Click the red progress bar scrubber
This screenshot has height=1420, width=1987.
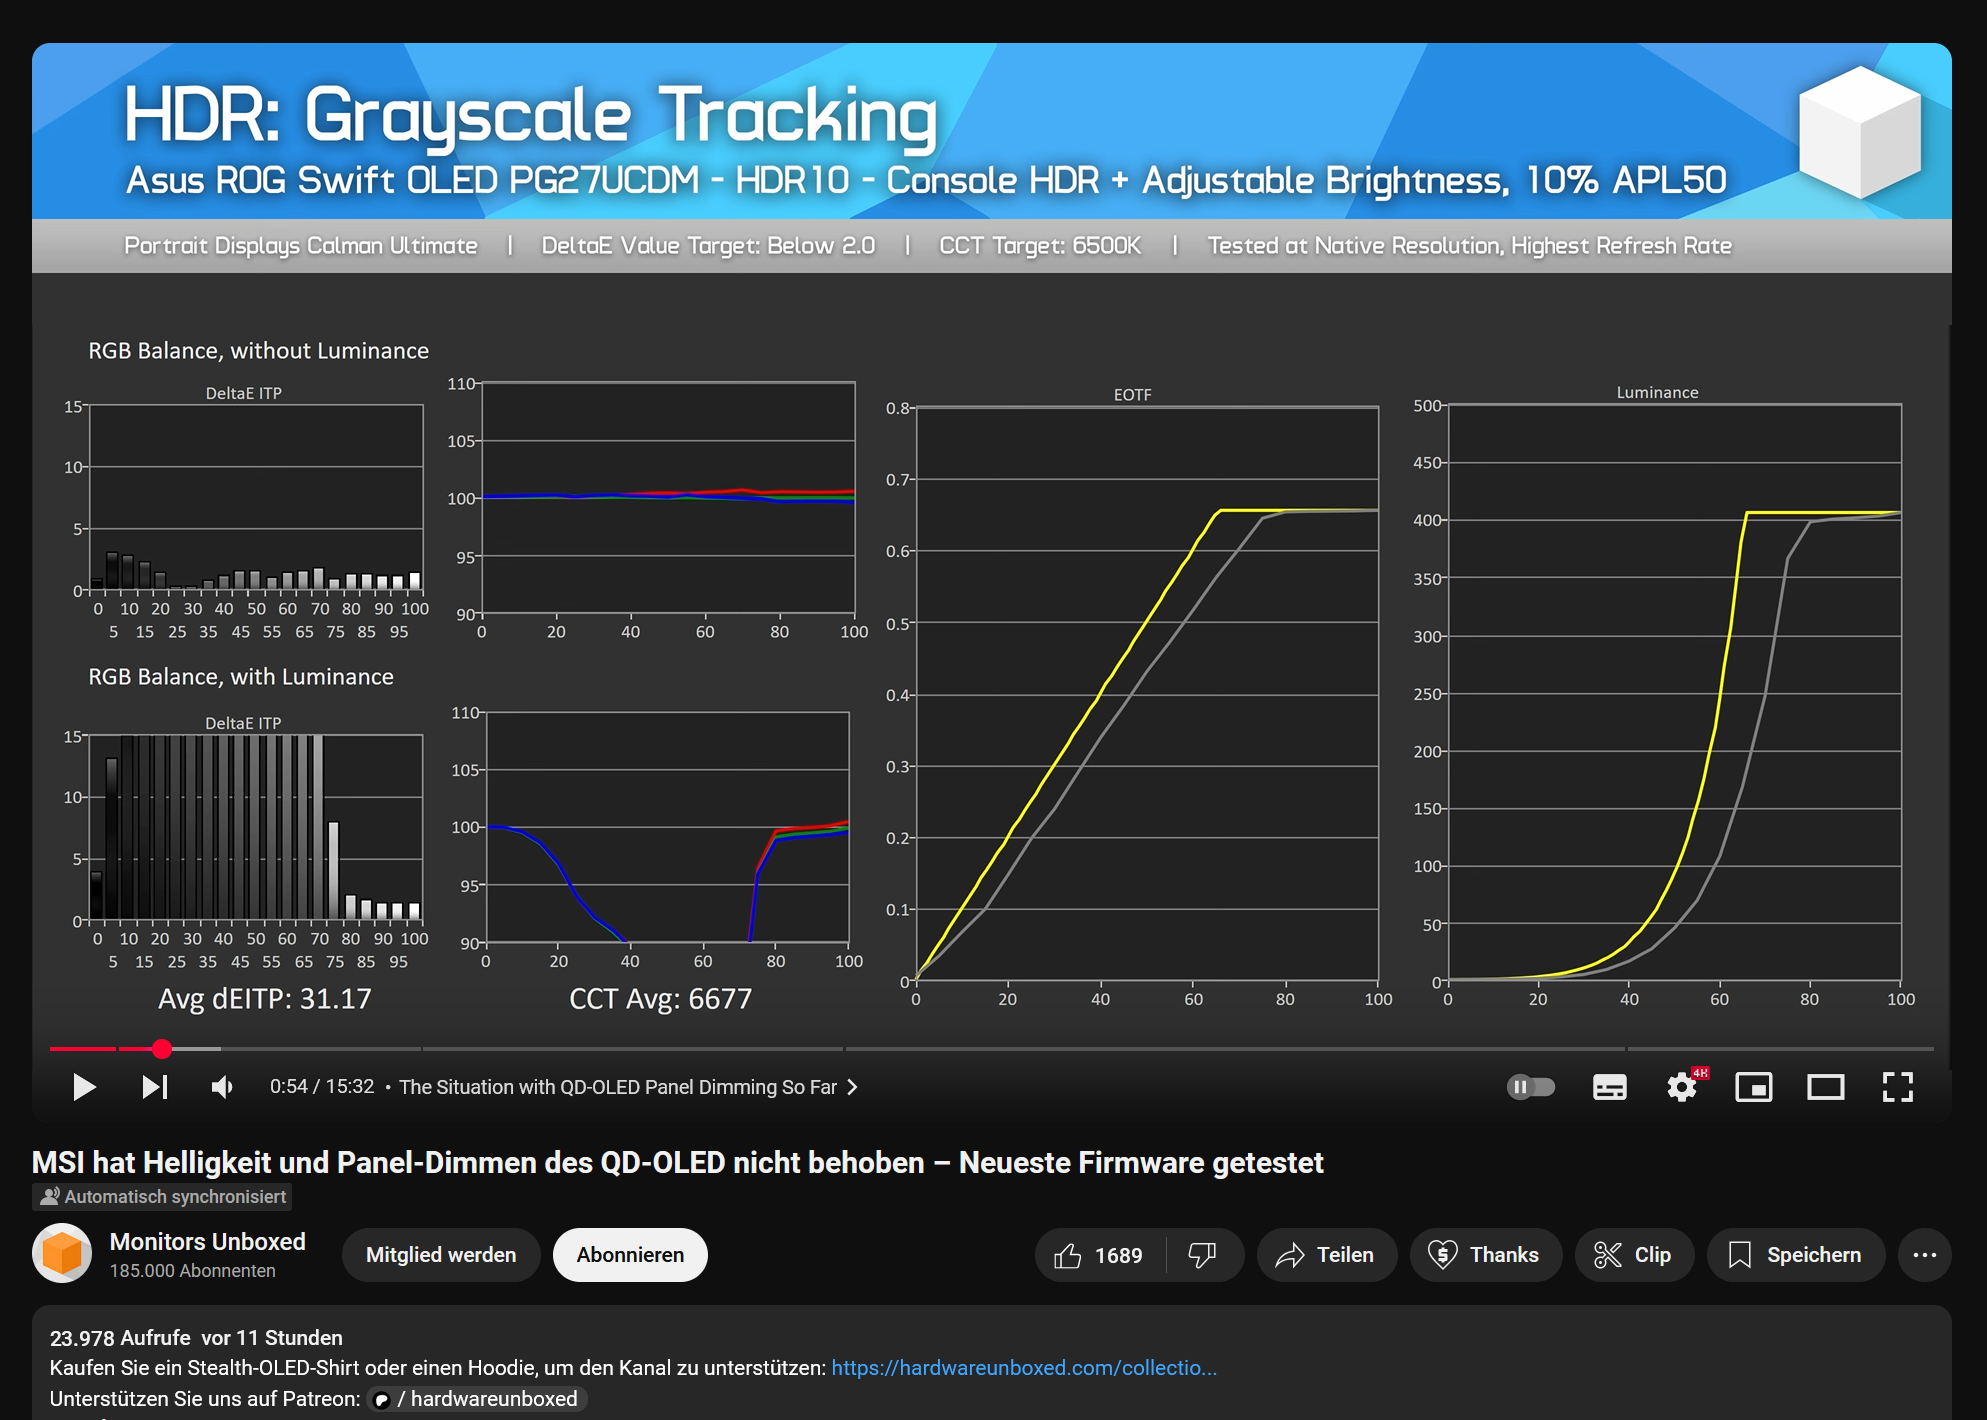162,1049
